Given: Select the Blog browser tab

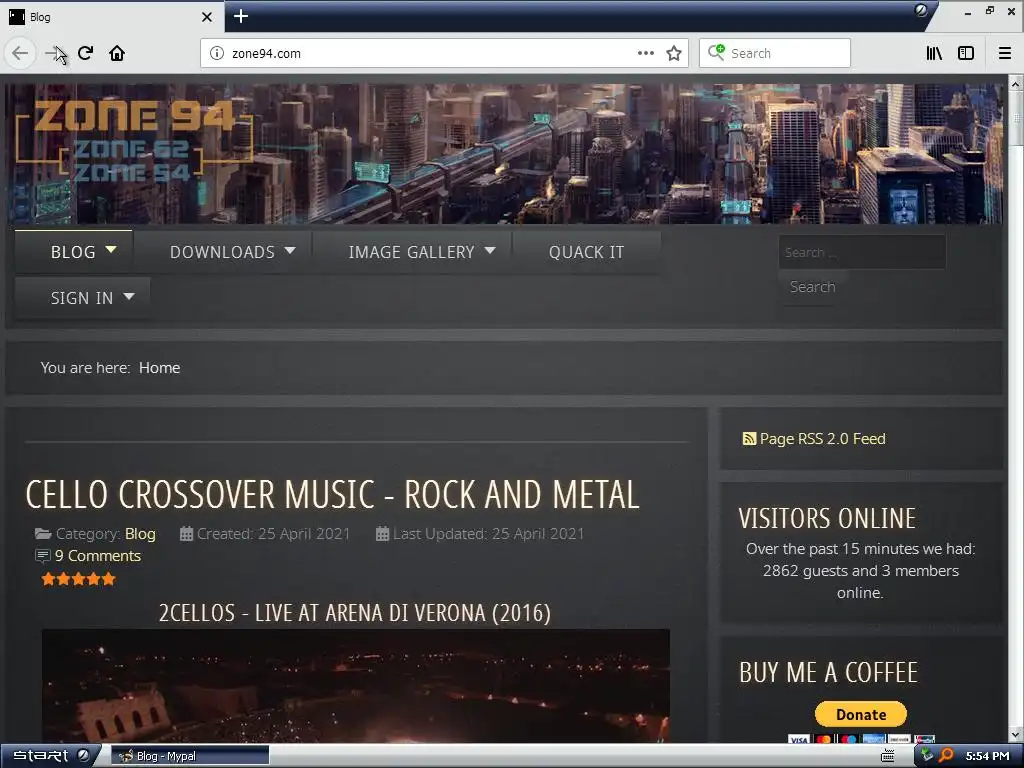Looking at the screenshot, I should coord(112,17).
